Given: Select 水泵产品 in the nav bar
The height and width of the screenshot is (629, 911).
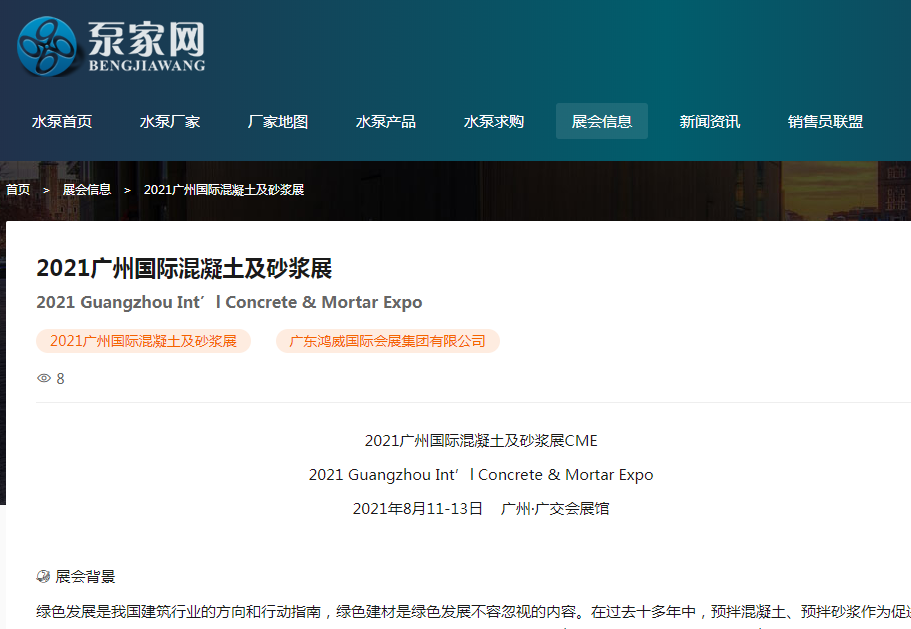Looking at the screenshot, I should 386,121.
